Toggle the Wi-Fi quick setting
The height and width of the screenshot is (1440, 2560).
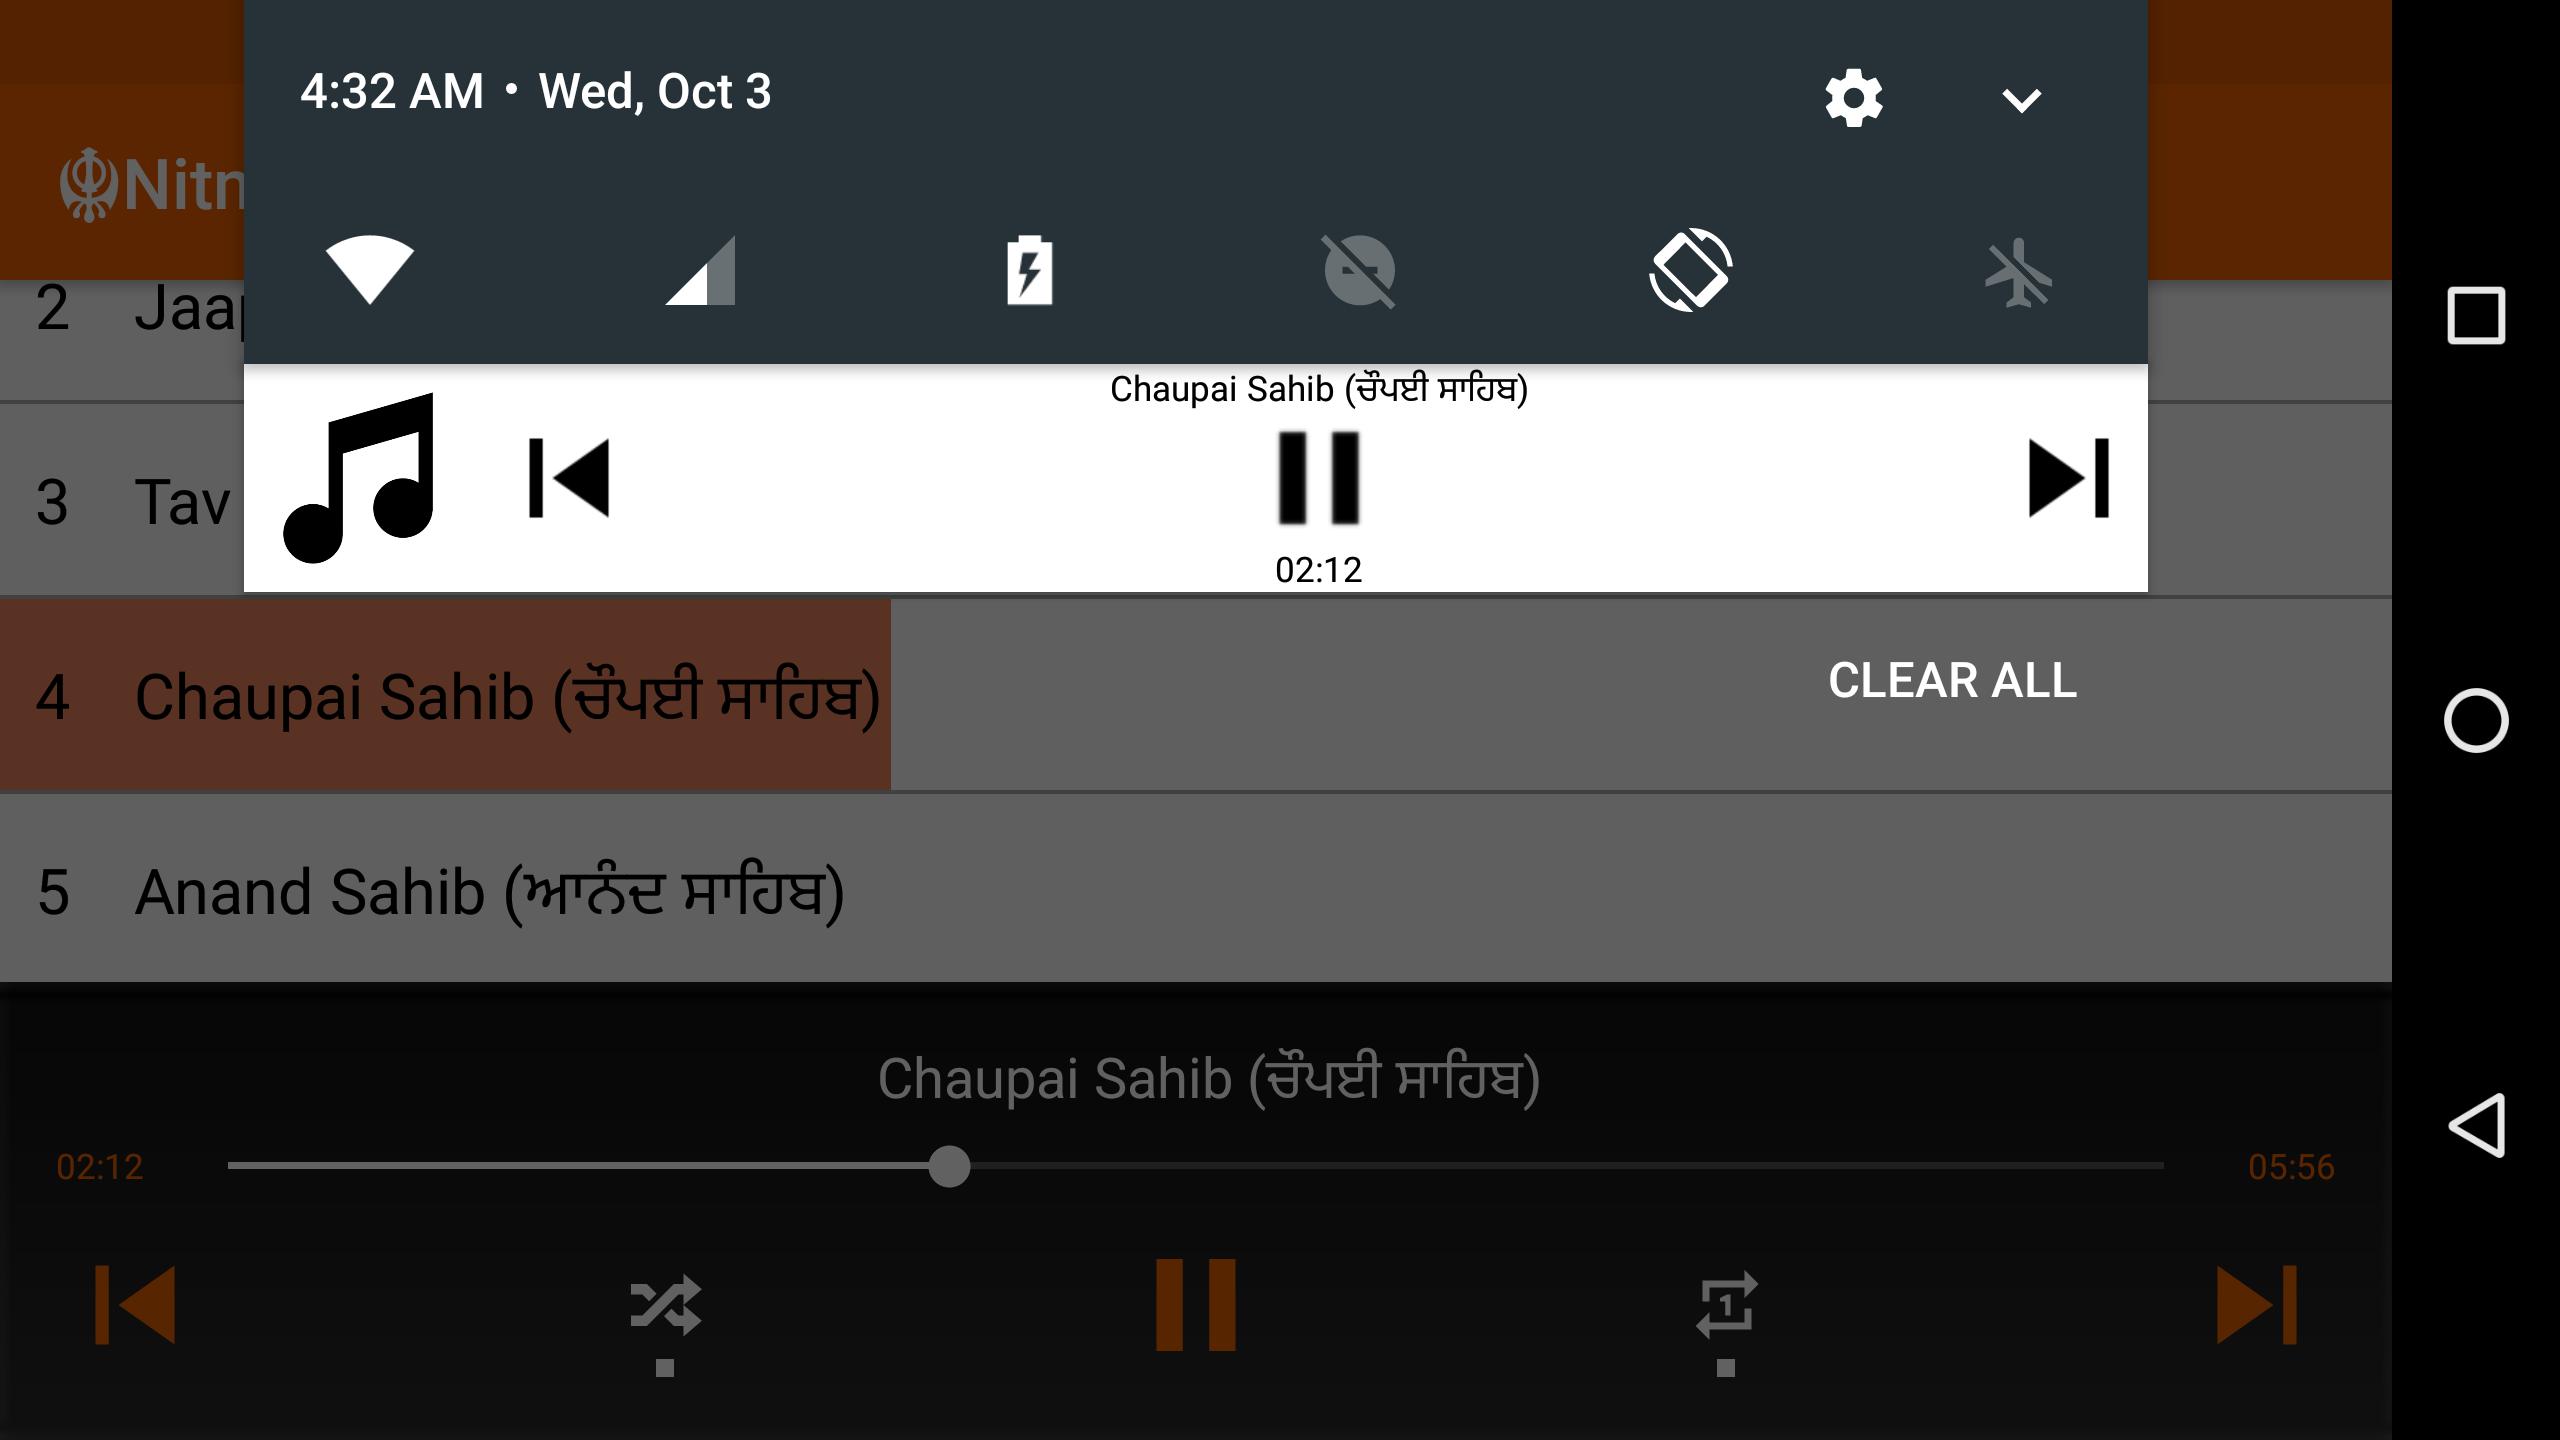pyautogui.click(x=370, y=270)
